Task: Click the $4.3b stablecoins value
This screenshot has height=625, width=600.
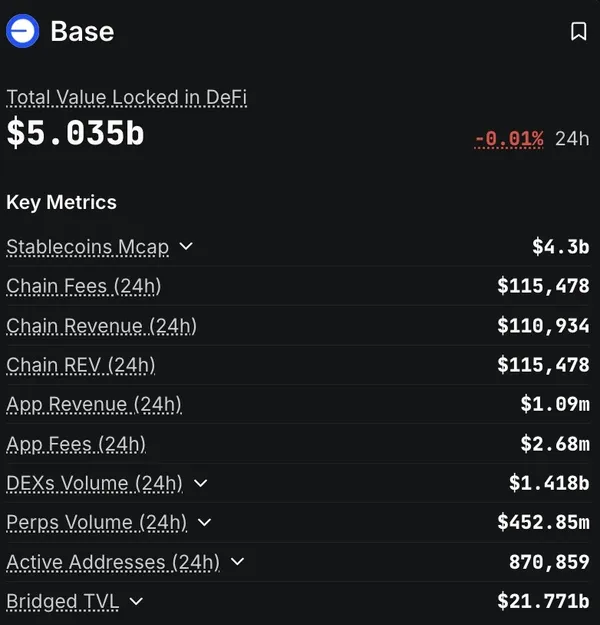Action: (560, 246)
